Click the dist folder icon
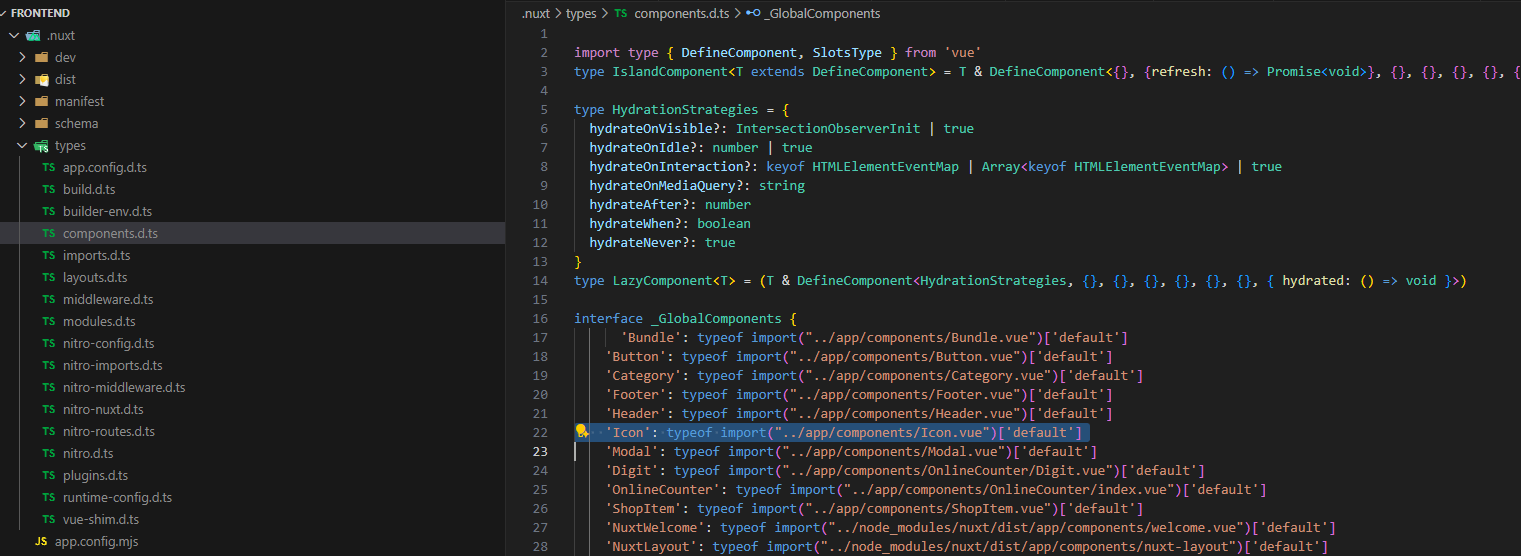This screenshot has height=556, width=1521. (x=41, y=79)
